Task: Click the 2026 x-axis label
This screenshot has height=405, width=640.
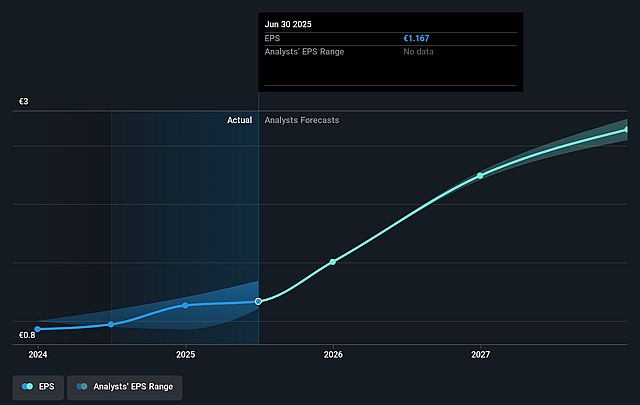Action: point(333,355)
